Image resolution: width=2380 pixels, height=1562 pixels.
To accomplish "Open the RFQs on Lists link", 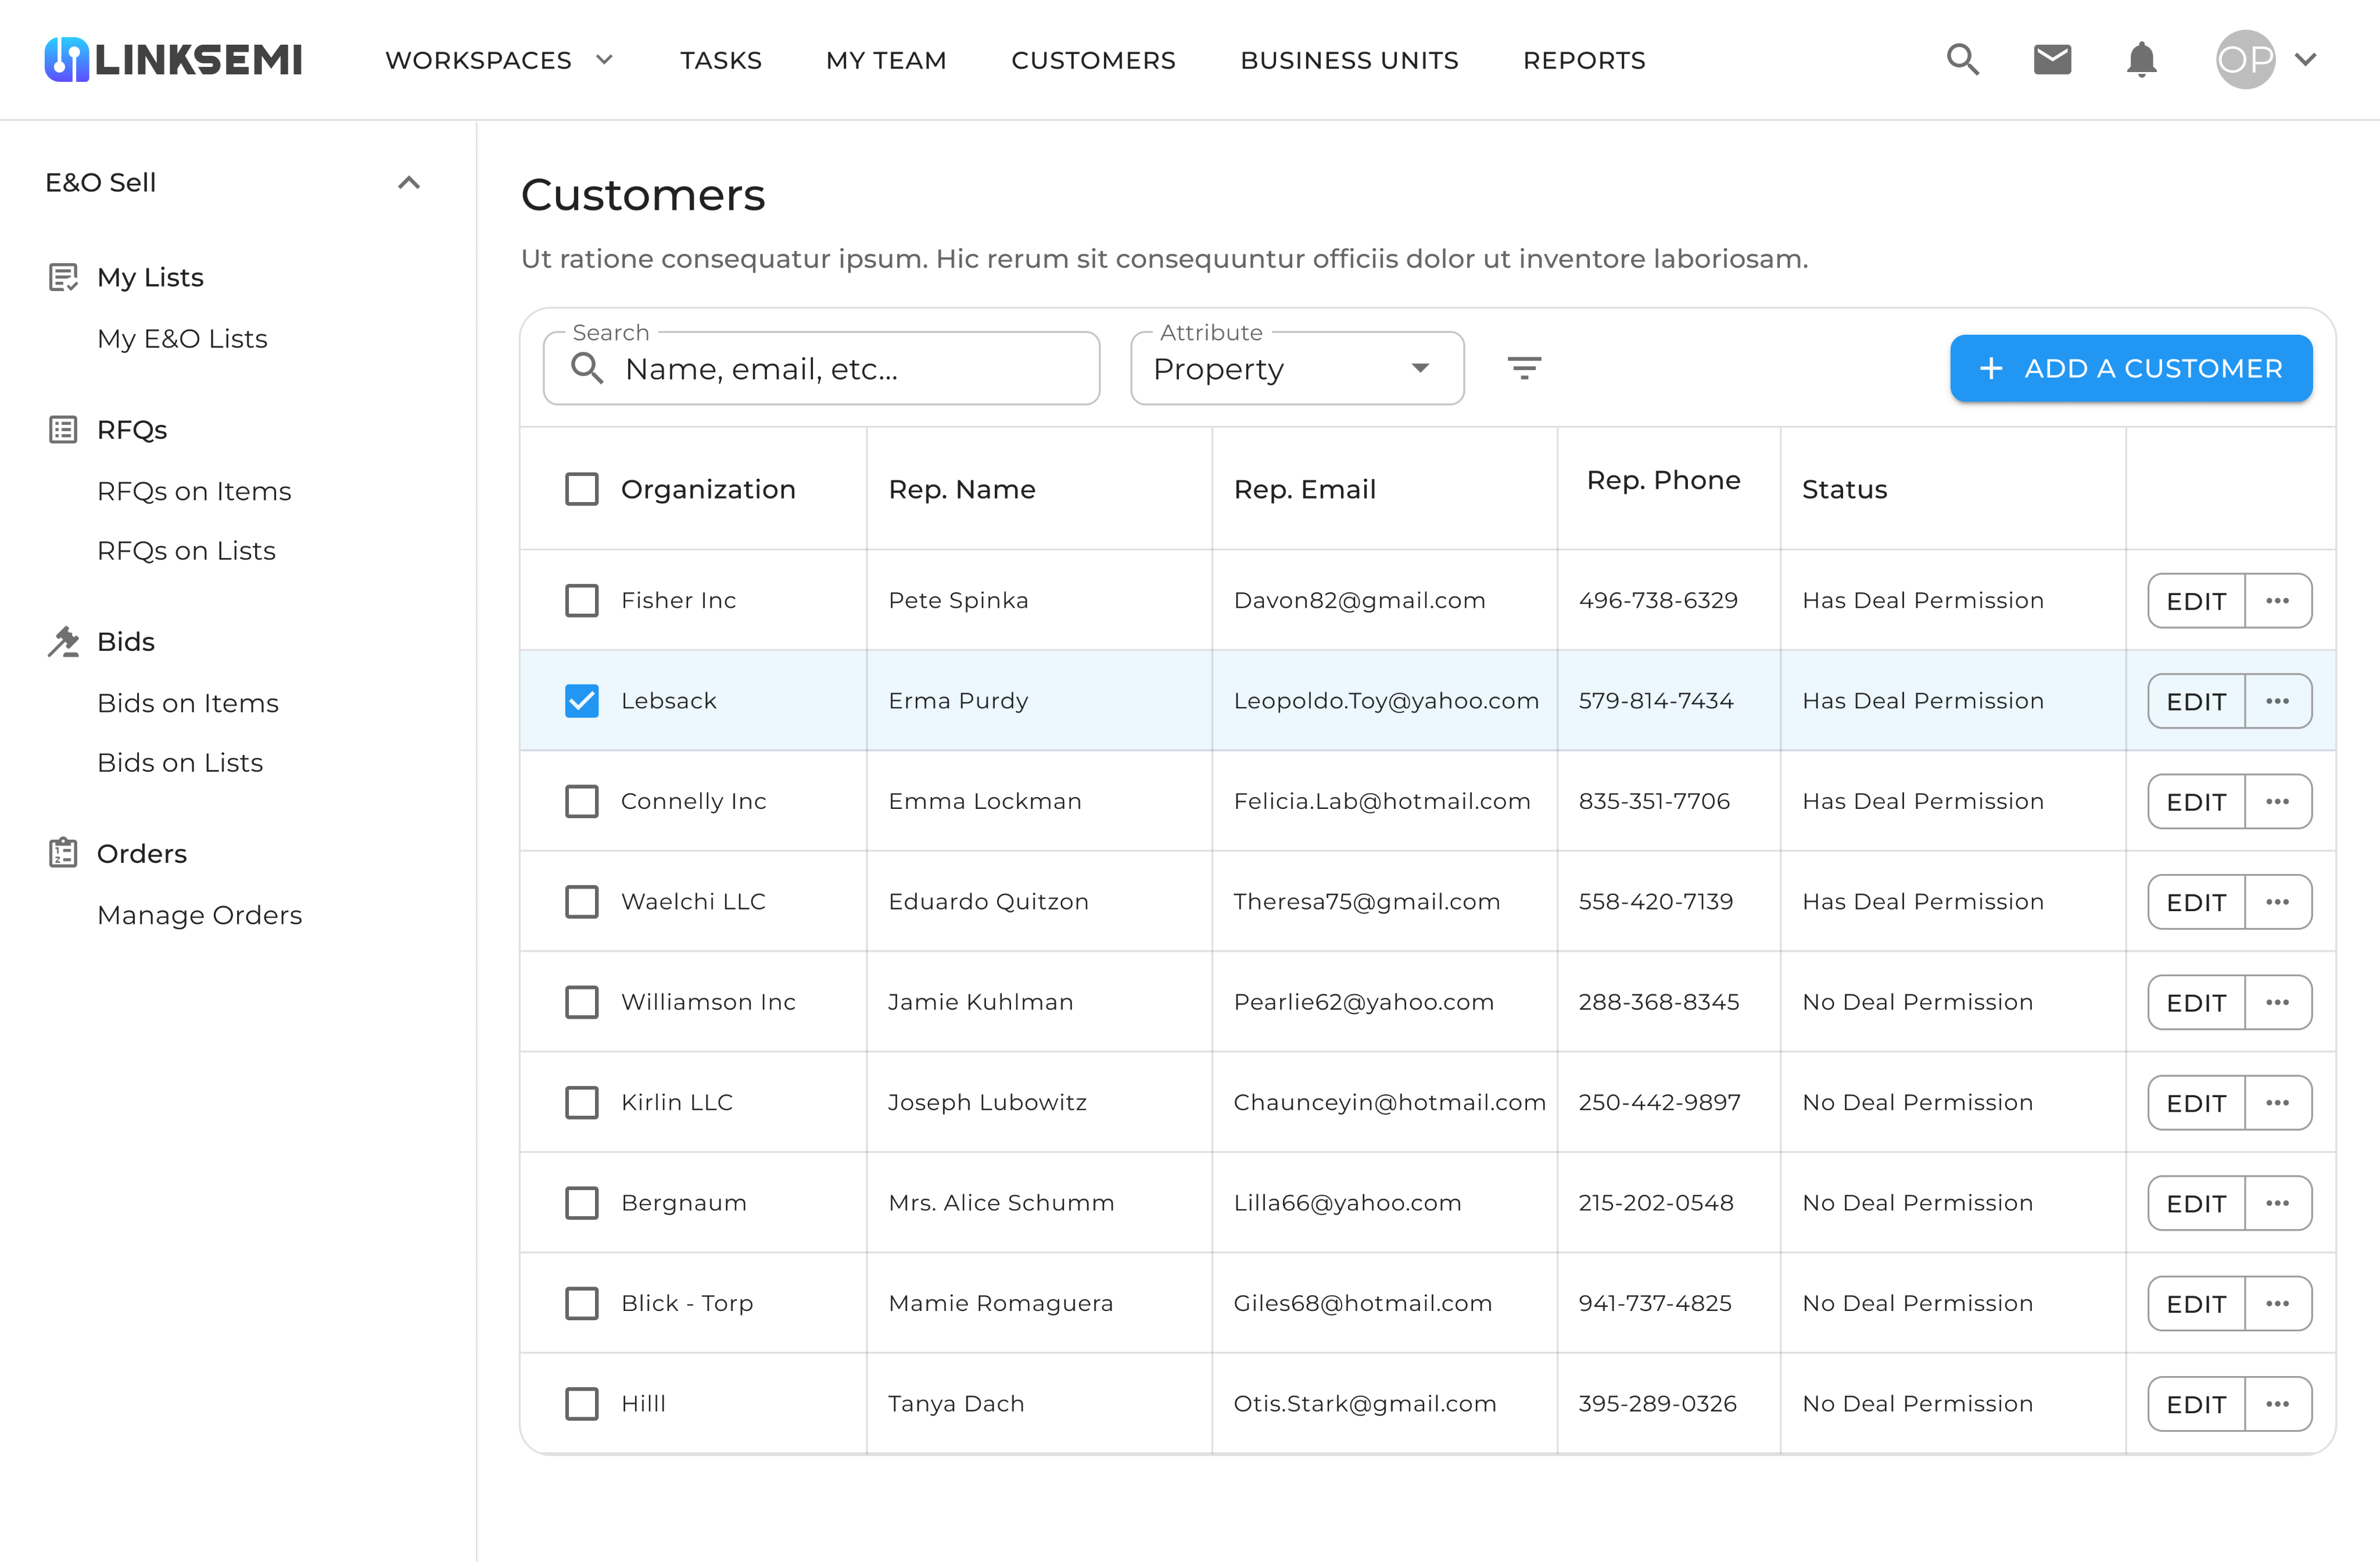I will coord(186,551).
